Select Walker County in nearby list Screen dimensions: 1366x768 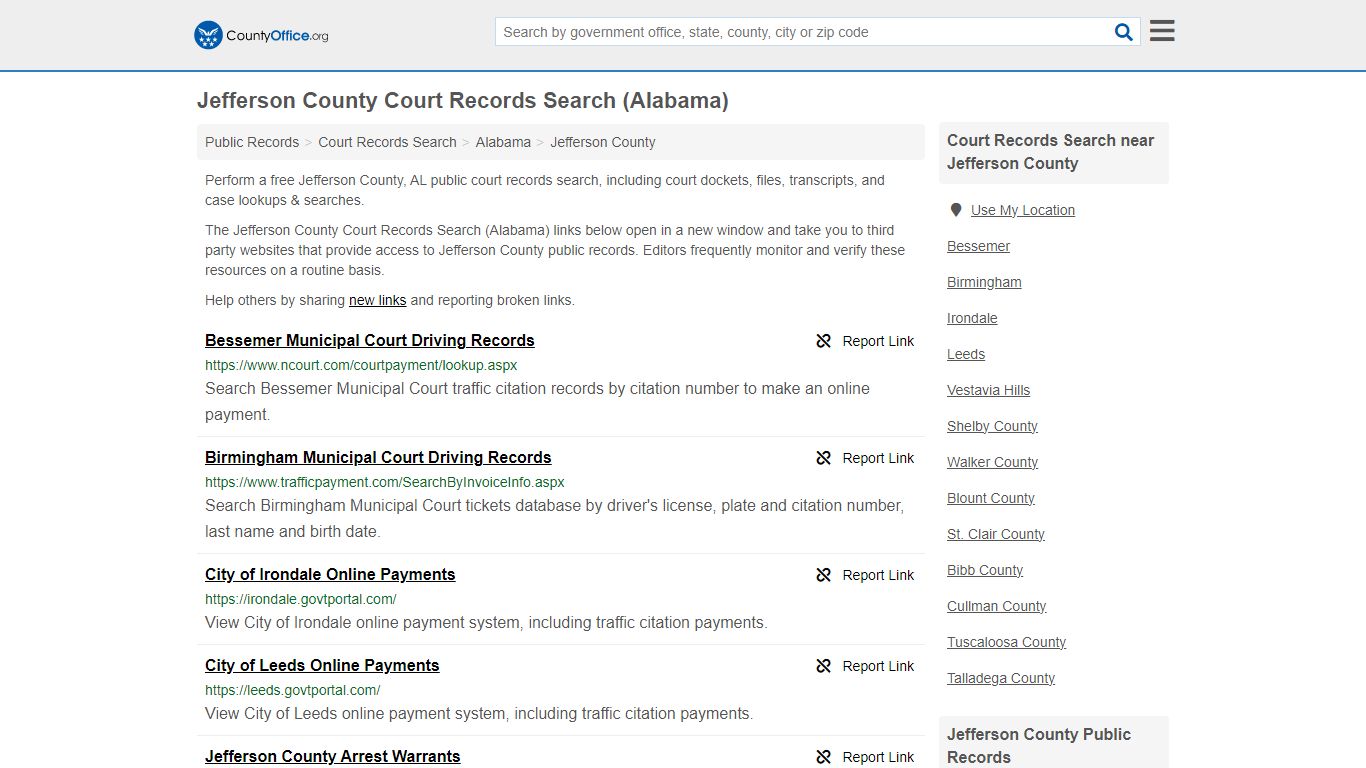[x=993, y=462]
